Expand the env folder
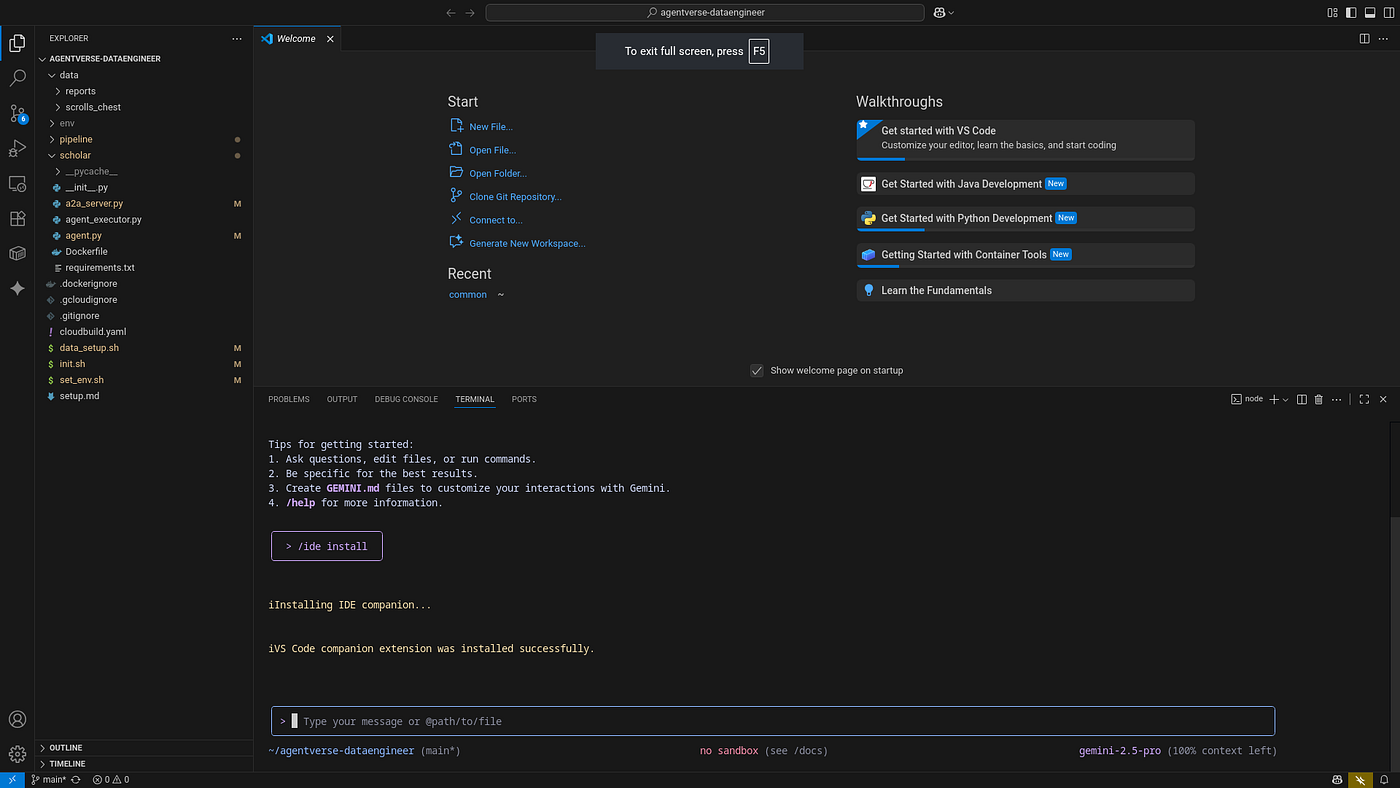The width and height of the screenshot is (1400, 788). 144,123
